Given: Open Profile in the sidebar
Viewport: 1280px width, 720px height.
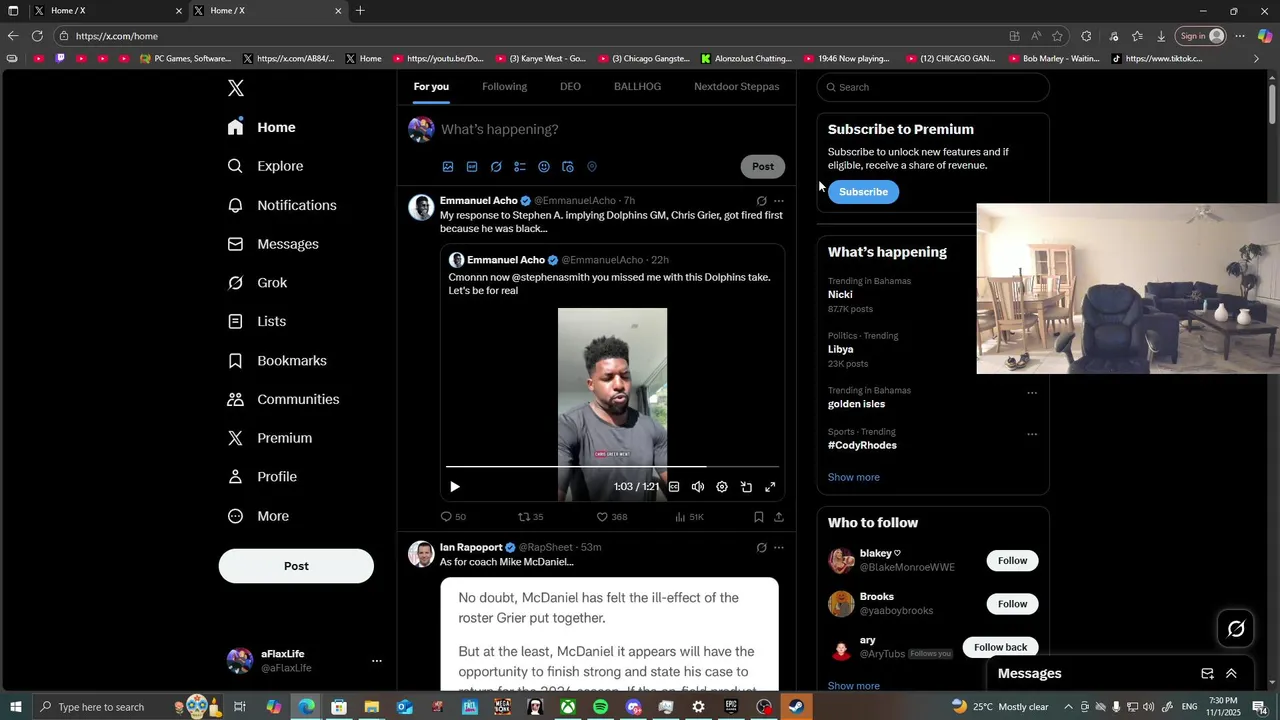Looking at the screenshot, I should (x=263, y=477).
